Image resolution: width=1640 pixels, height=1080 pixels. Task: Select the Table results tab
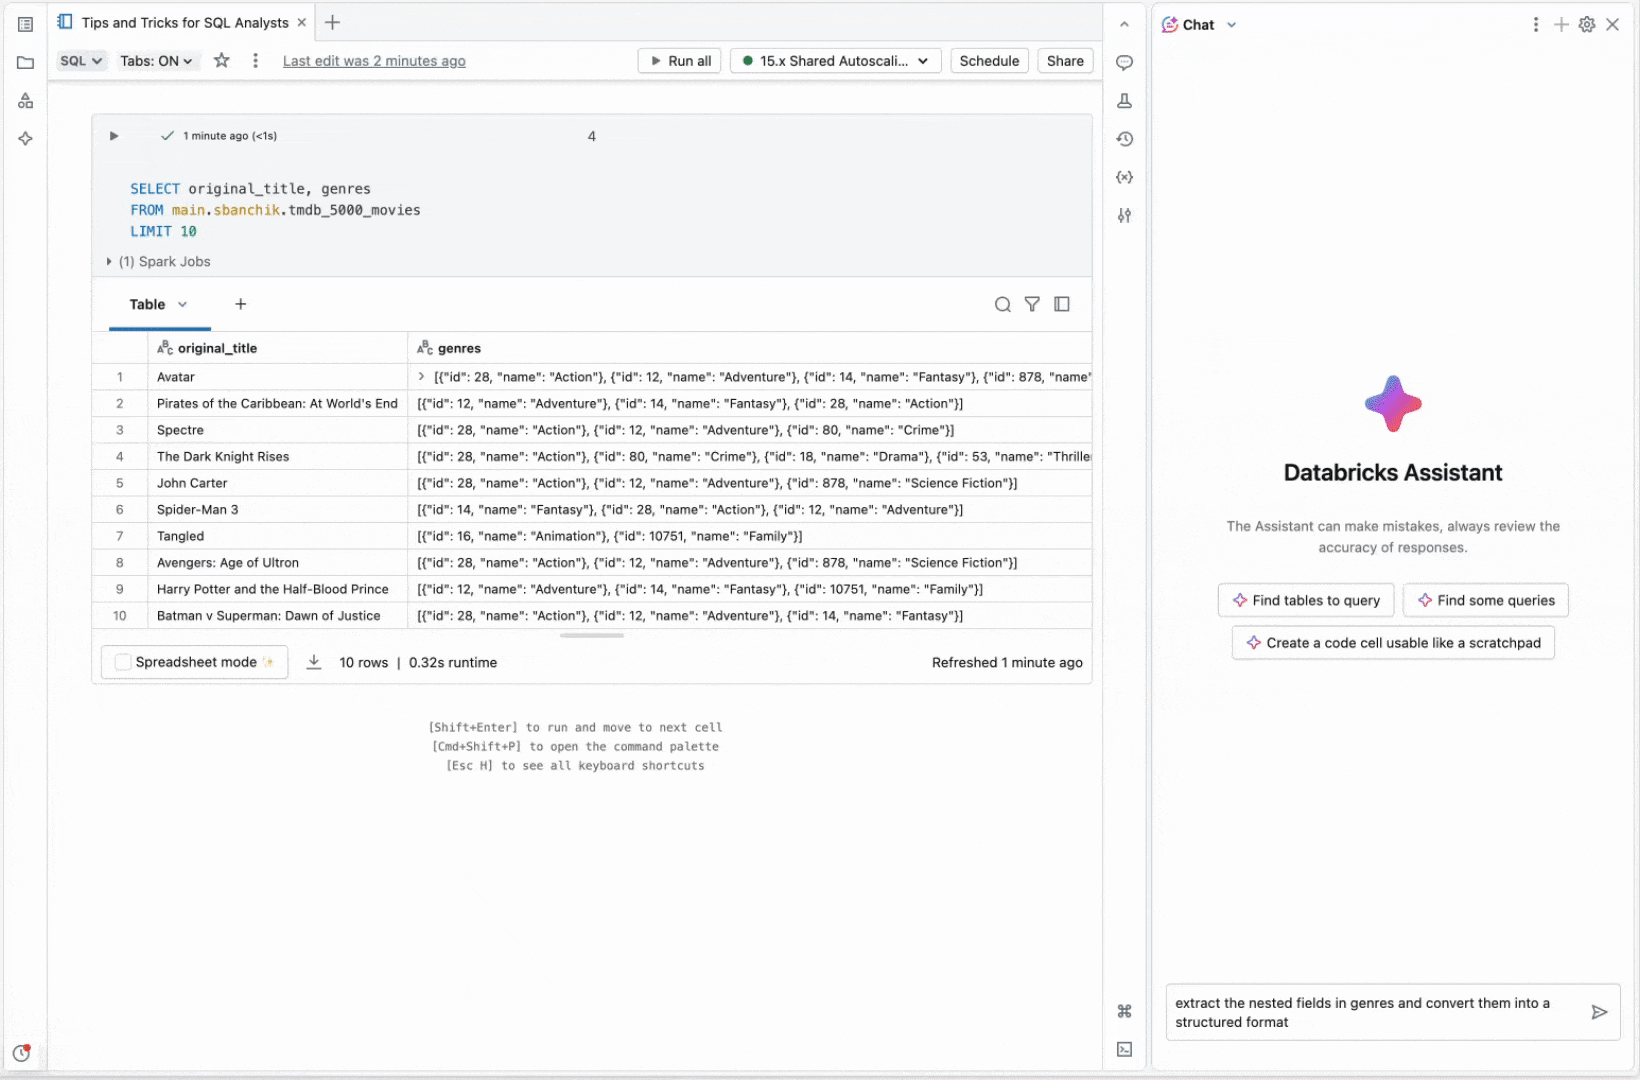148,304
